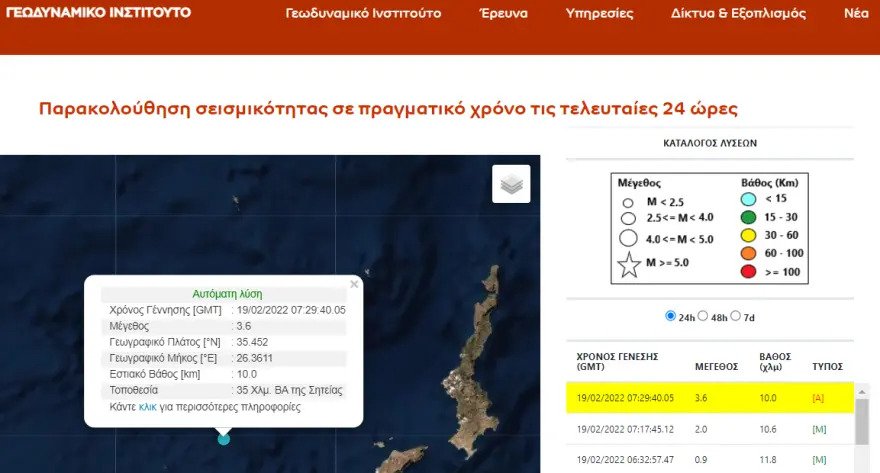
Task: Select the highlighted 07:29:40.05 earthquake row
Action: pyautogui.click(x=710, y=398)
